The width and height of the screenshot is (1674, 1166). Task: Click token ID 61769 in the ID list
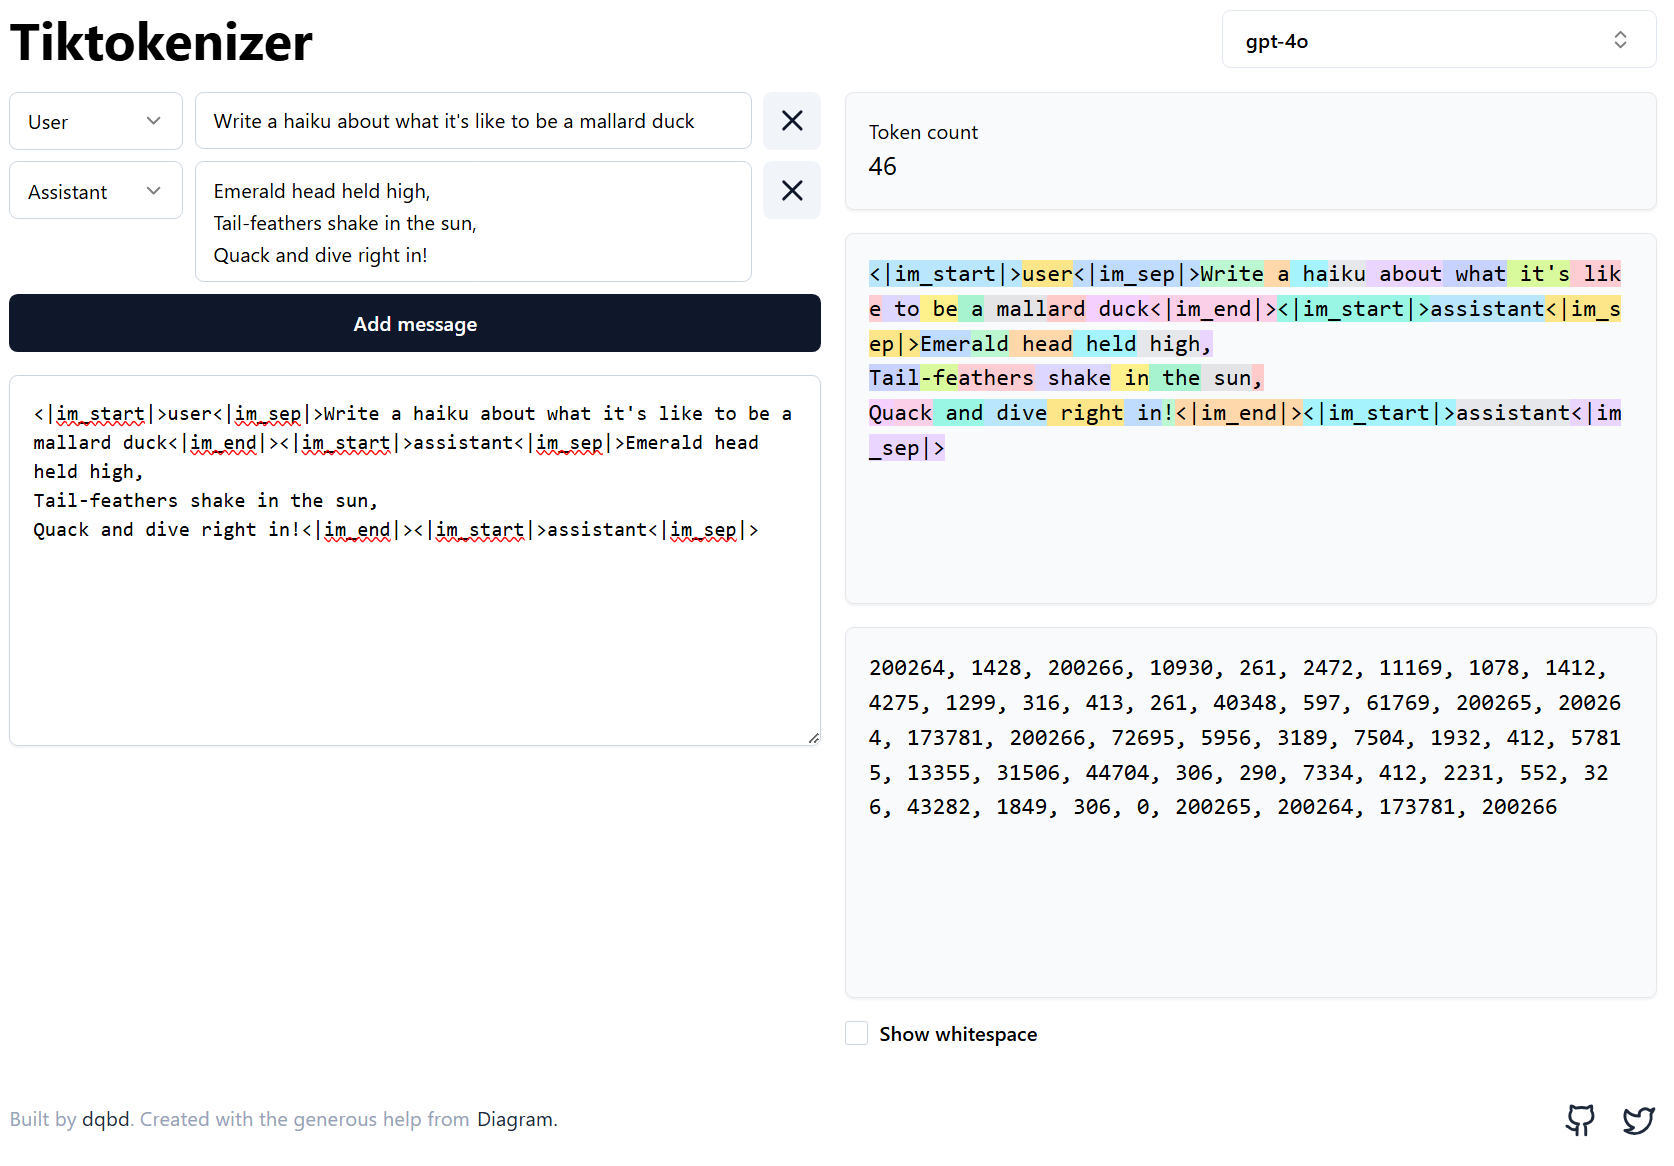click(1398, 703)
